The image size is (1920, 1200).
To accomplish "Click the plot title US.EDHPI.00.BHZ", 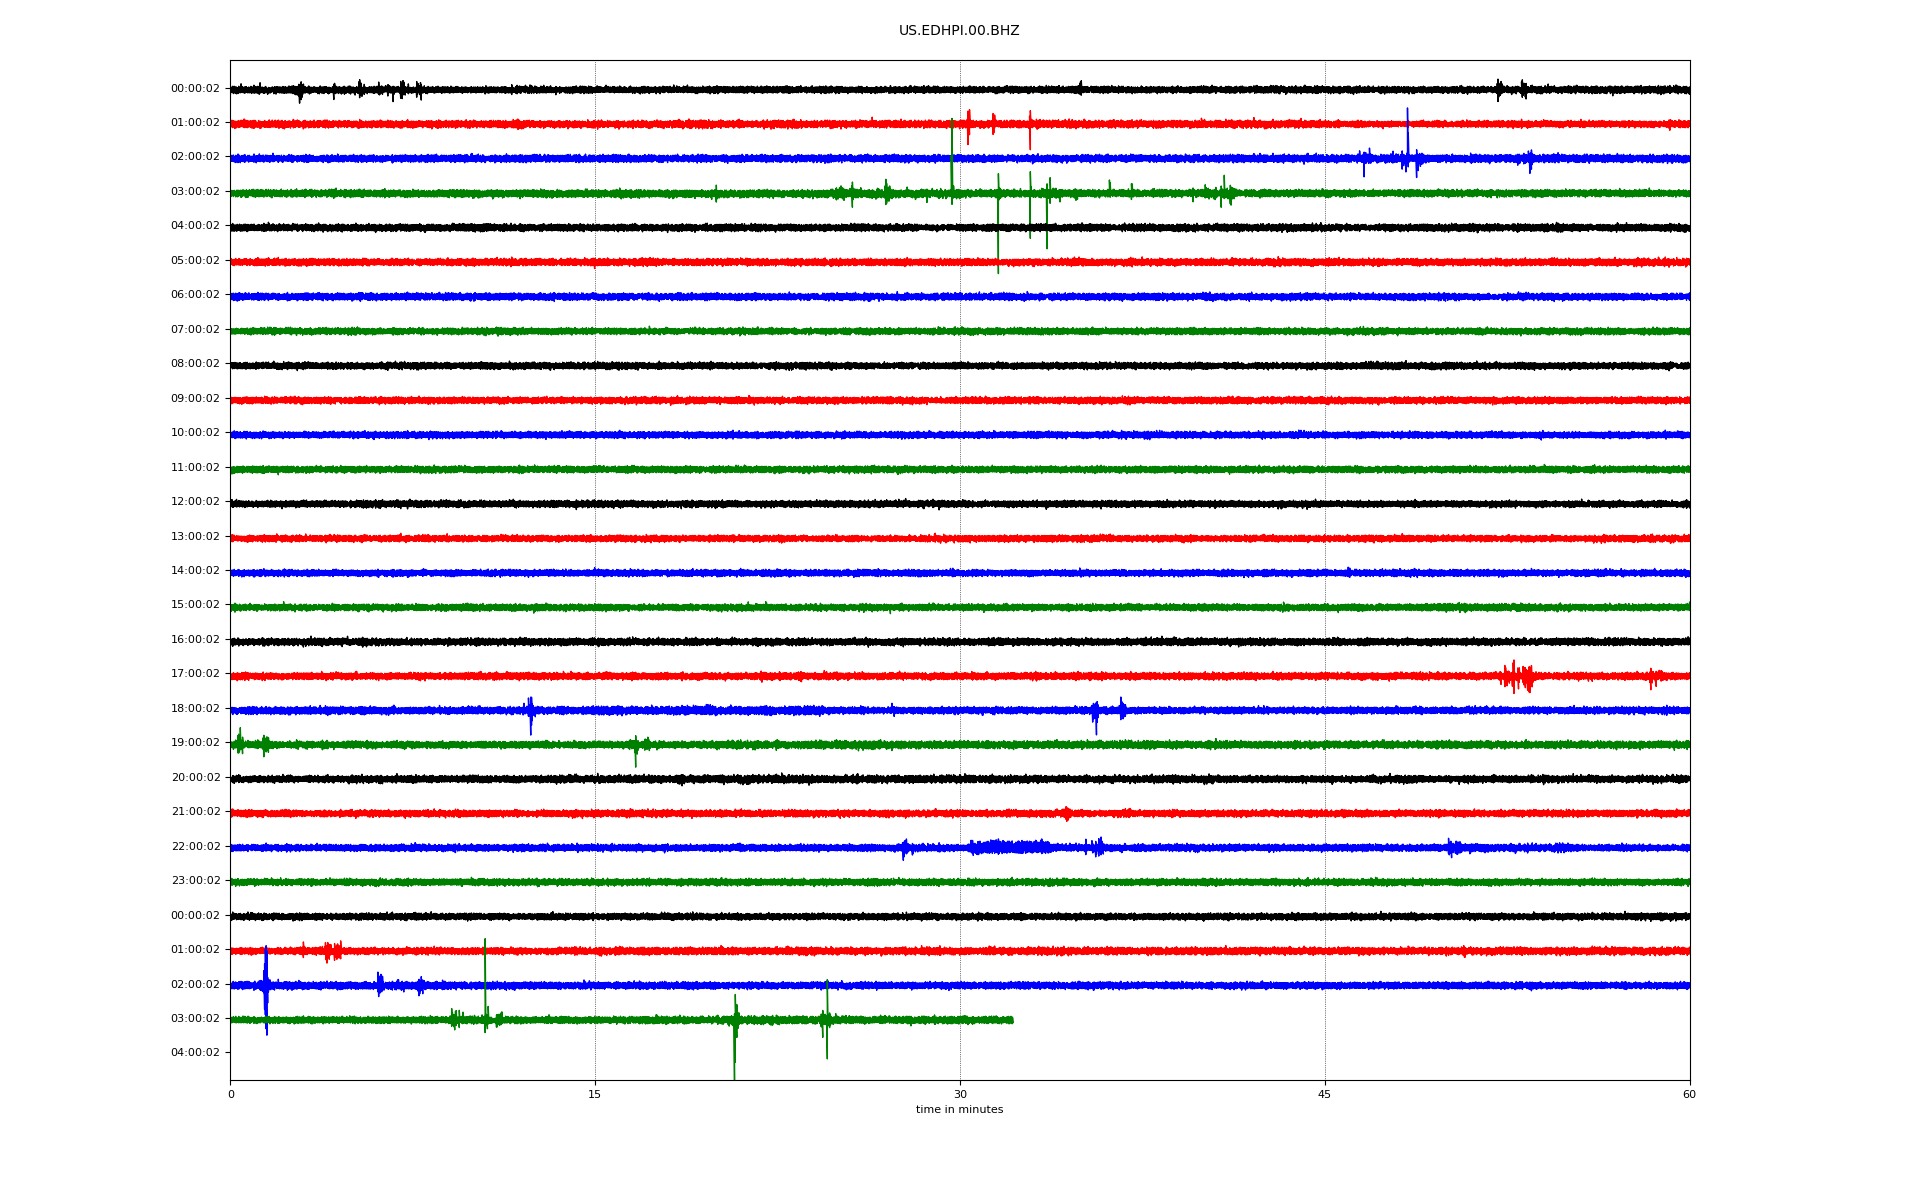I will tap(958, 31).
